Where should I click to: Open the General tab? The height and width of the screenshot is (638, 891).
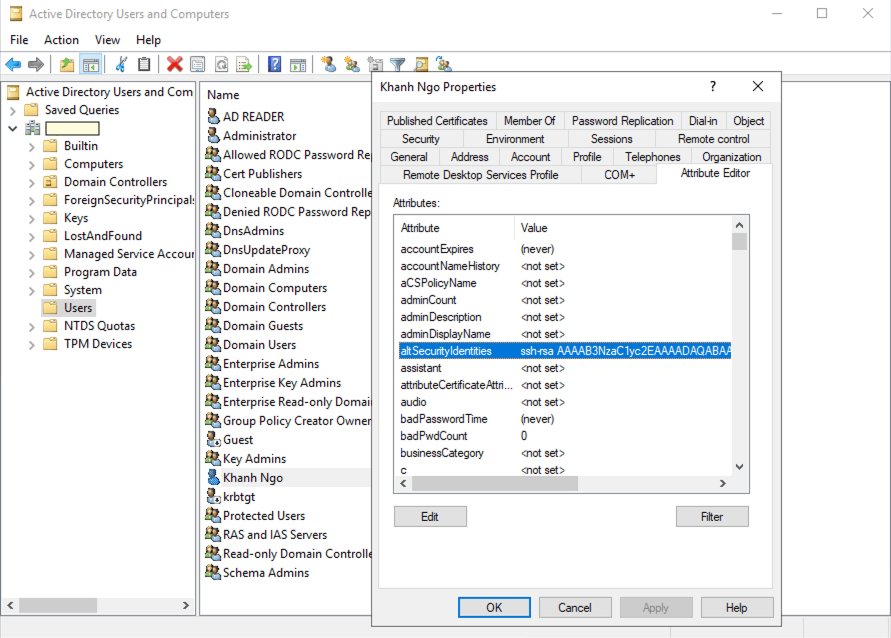pyautogui.click(x=409, y=157)
